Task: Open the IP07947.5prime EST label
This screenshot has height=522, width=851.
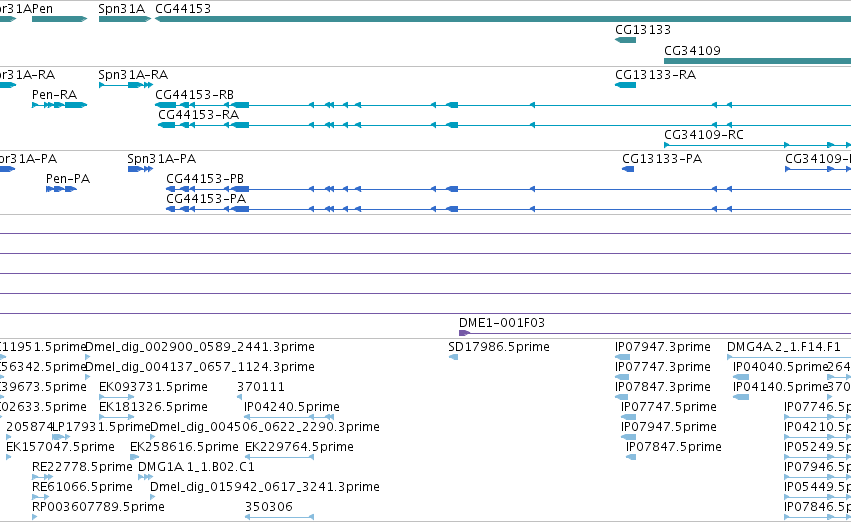Action: point(669,427)
